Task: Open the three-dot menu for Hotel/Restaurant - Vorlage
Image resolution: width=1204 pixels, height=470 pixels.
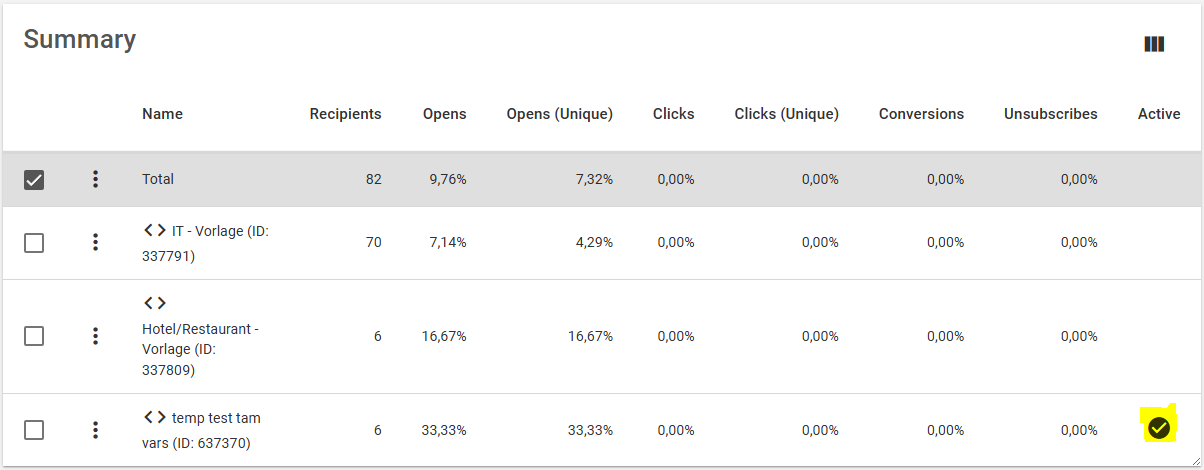Action: click(x=95, y=336)
